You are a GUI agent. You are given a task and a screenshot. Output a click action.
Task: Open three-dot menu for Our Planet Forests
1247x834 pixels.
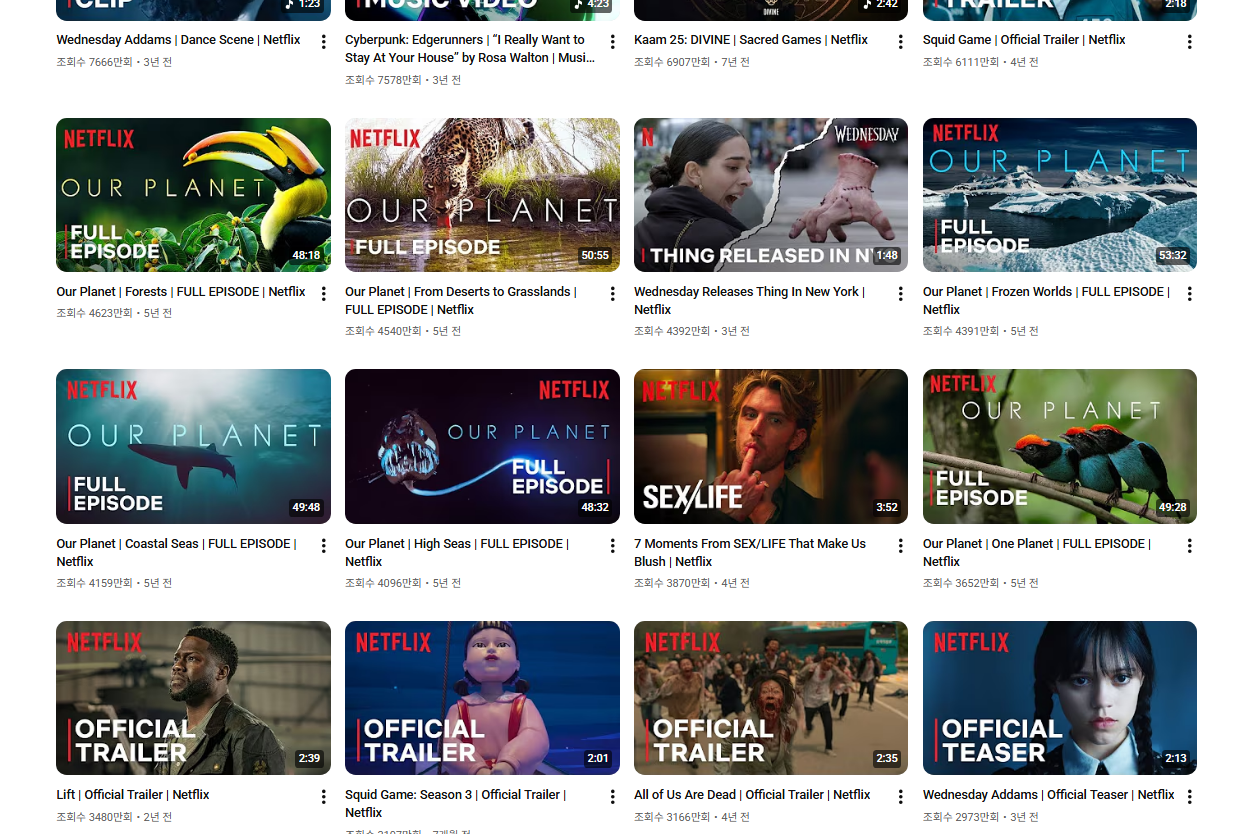323,294
